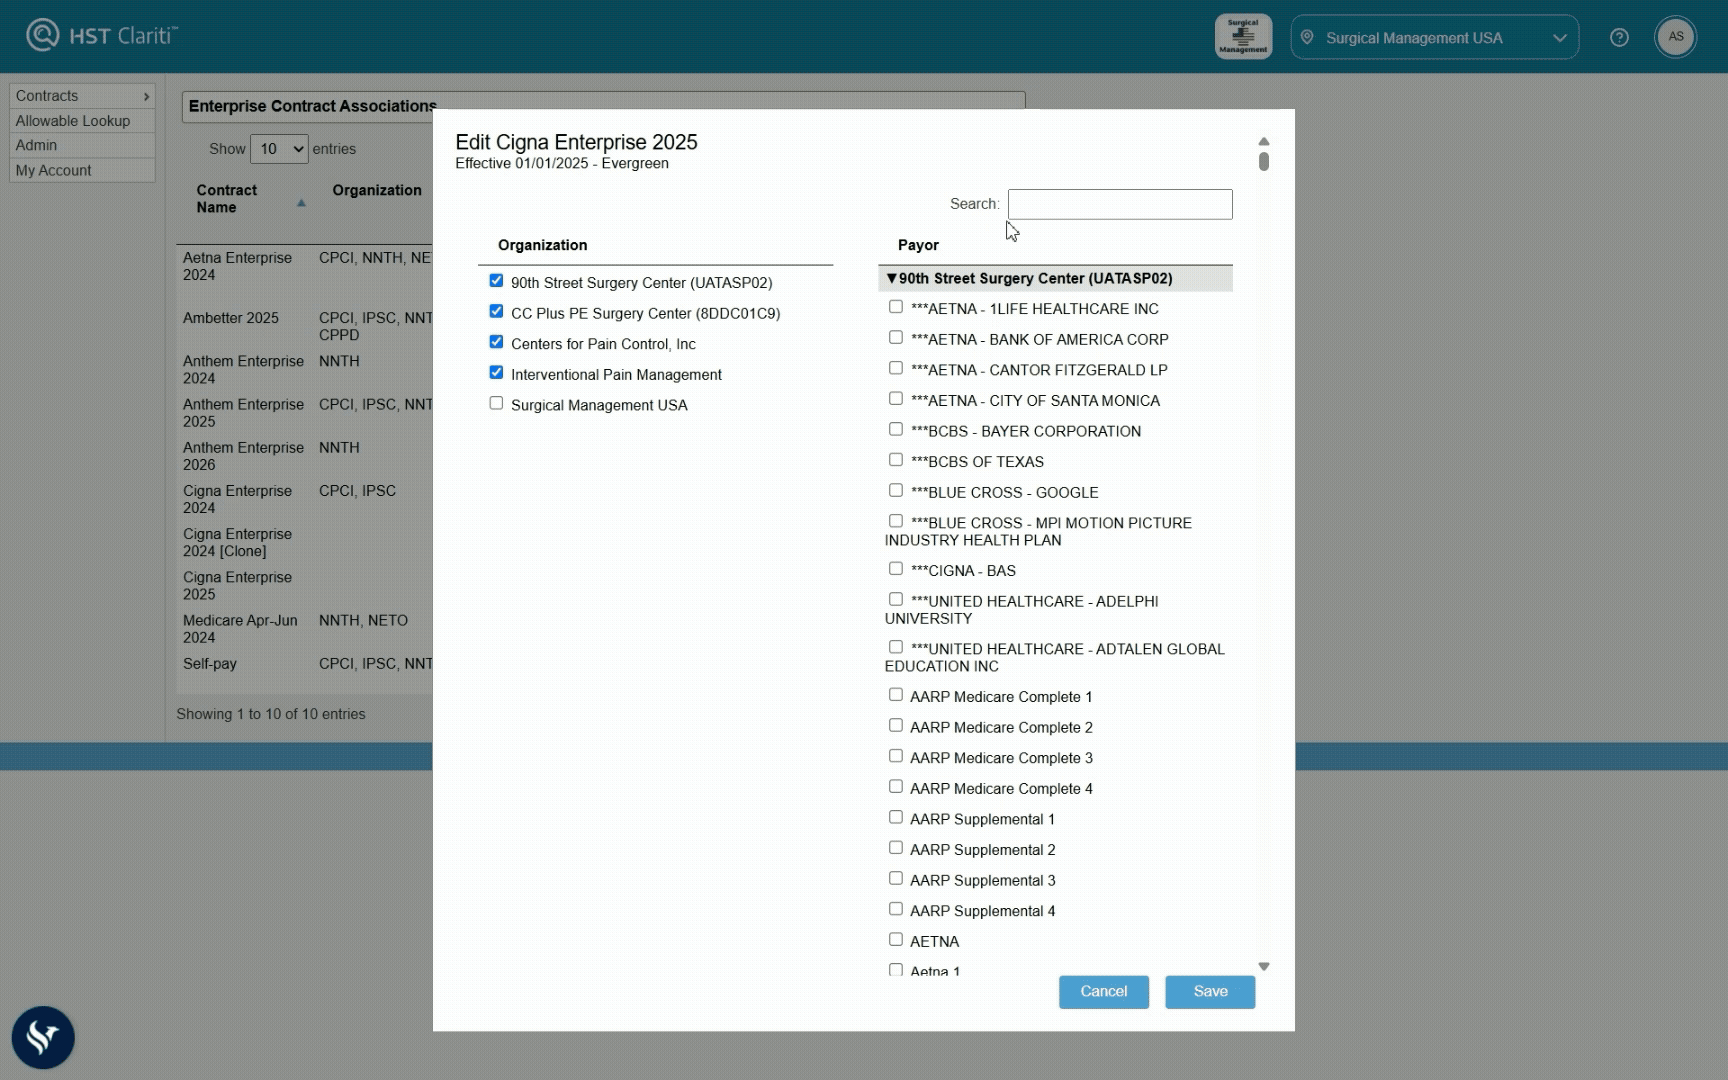Expand the Contracts menu arrow
Screen dimensions: 1728x1080
pyautogui.click(x=146, y=96)
